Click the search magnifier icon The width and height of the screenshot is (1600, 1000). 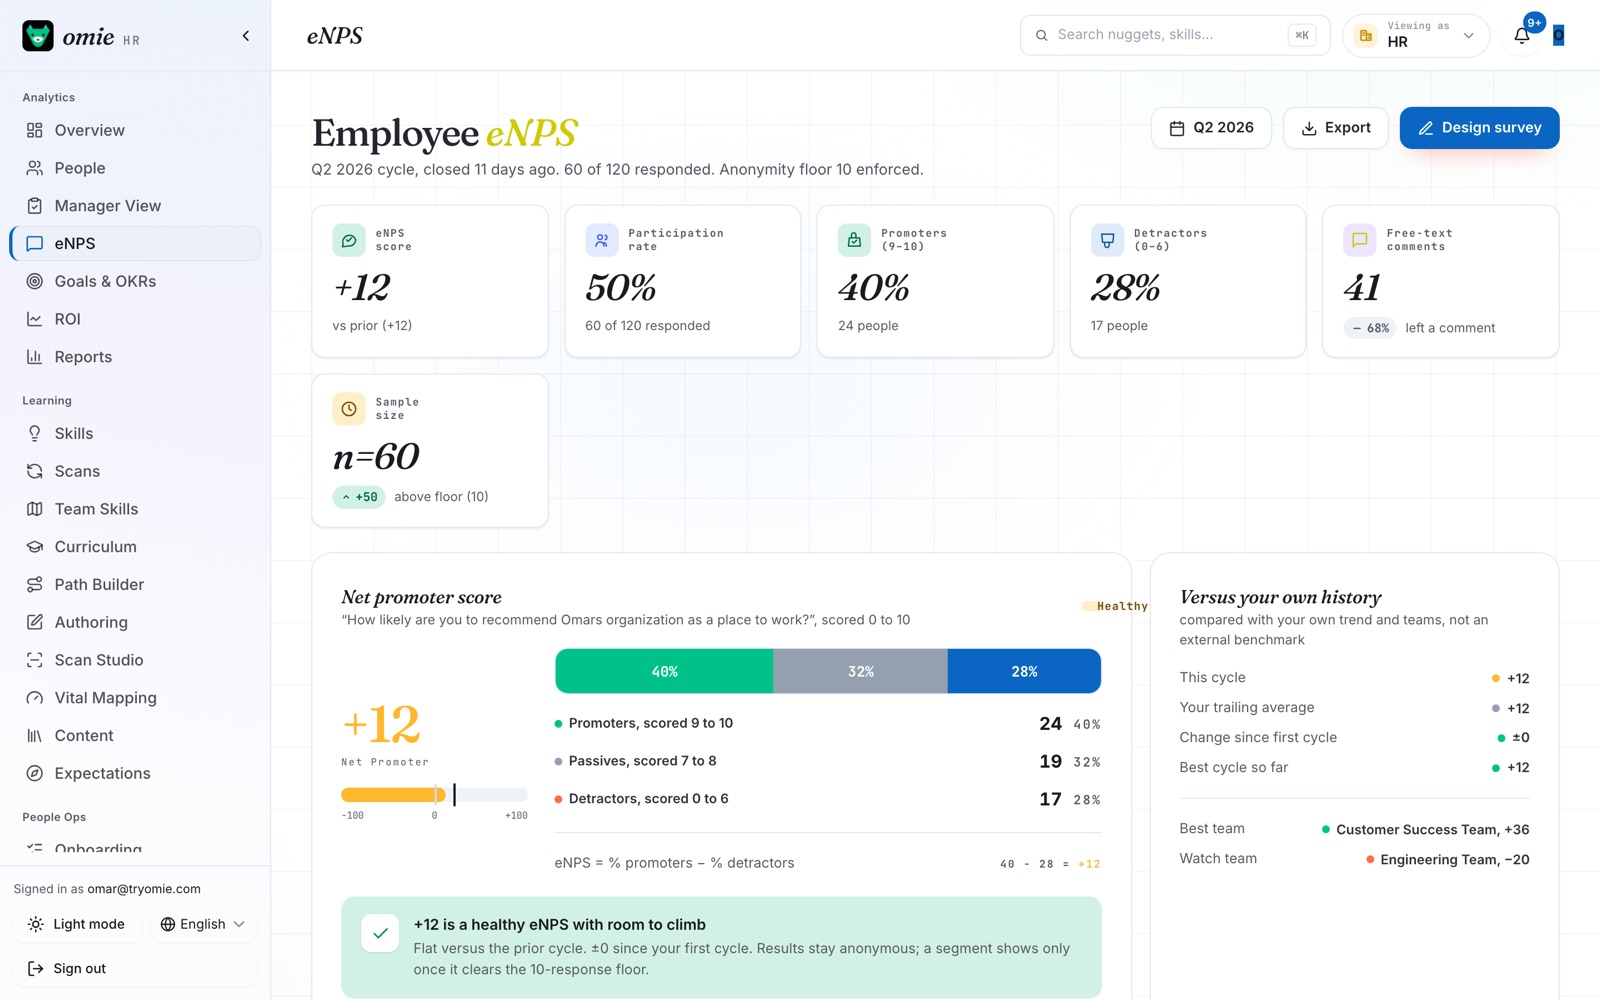(x=1042, y=35)
